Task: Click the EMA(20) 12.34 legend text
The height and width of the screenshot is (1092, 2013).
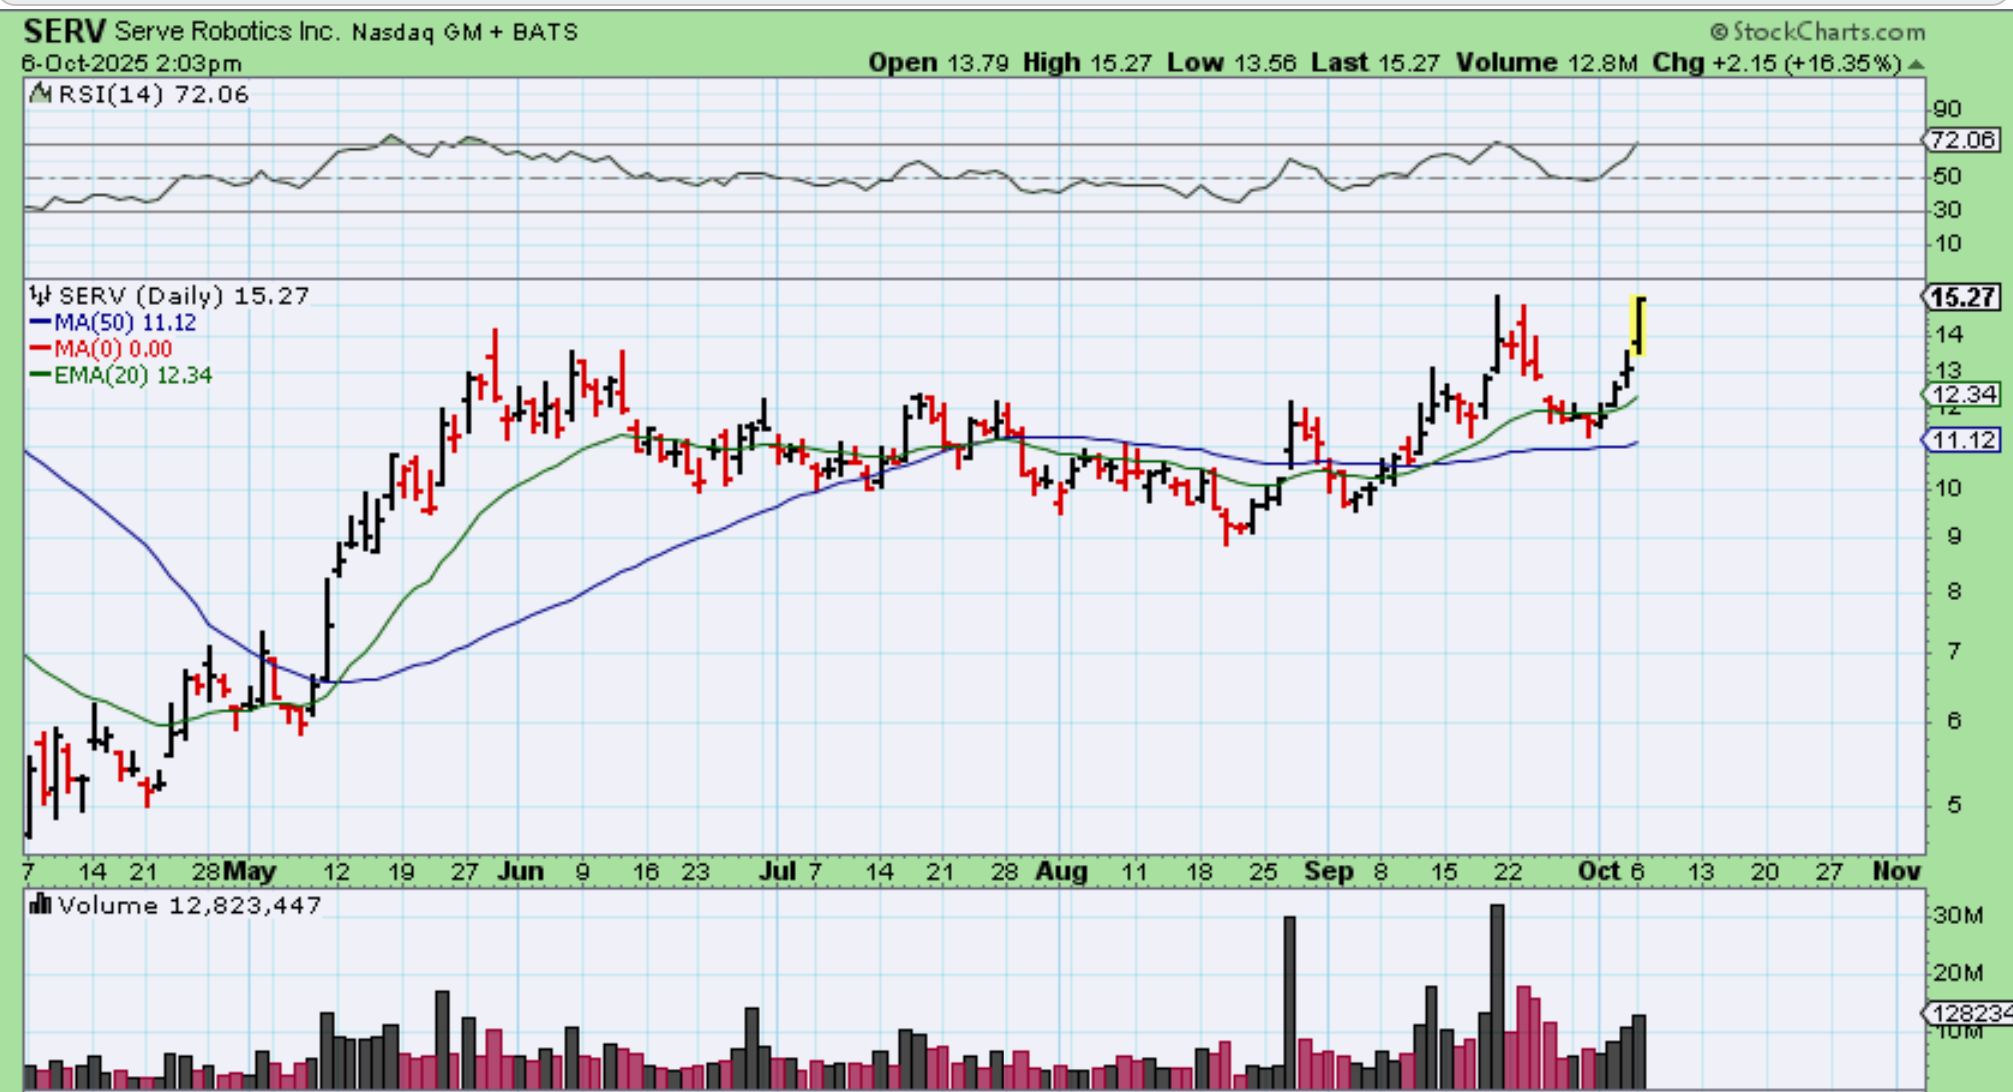Action: pyautogui.click(x=133, y=376)
